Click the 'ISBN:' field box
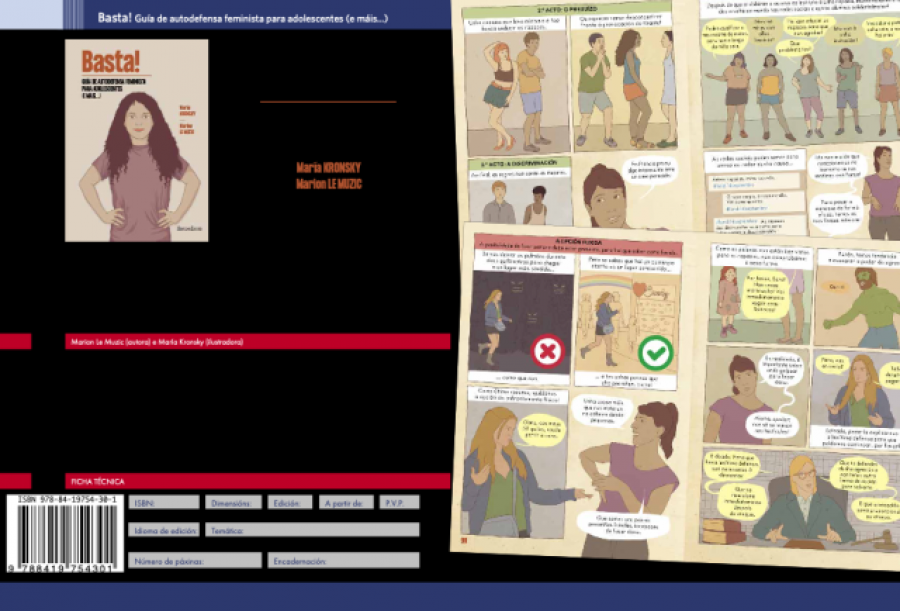Image resolution: width=900 pixels, height=611 pixels. [164, 502]
